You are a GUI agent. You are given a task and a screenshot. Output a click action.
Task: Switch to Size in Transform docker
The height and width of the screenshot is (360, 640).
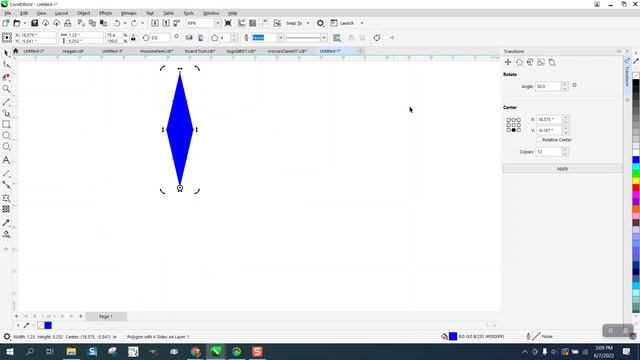(x=541, y=62)
